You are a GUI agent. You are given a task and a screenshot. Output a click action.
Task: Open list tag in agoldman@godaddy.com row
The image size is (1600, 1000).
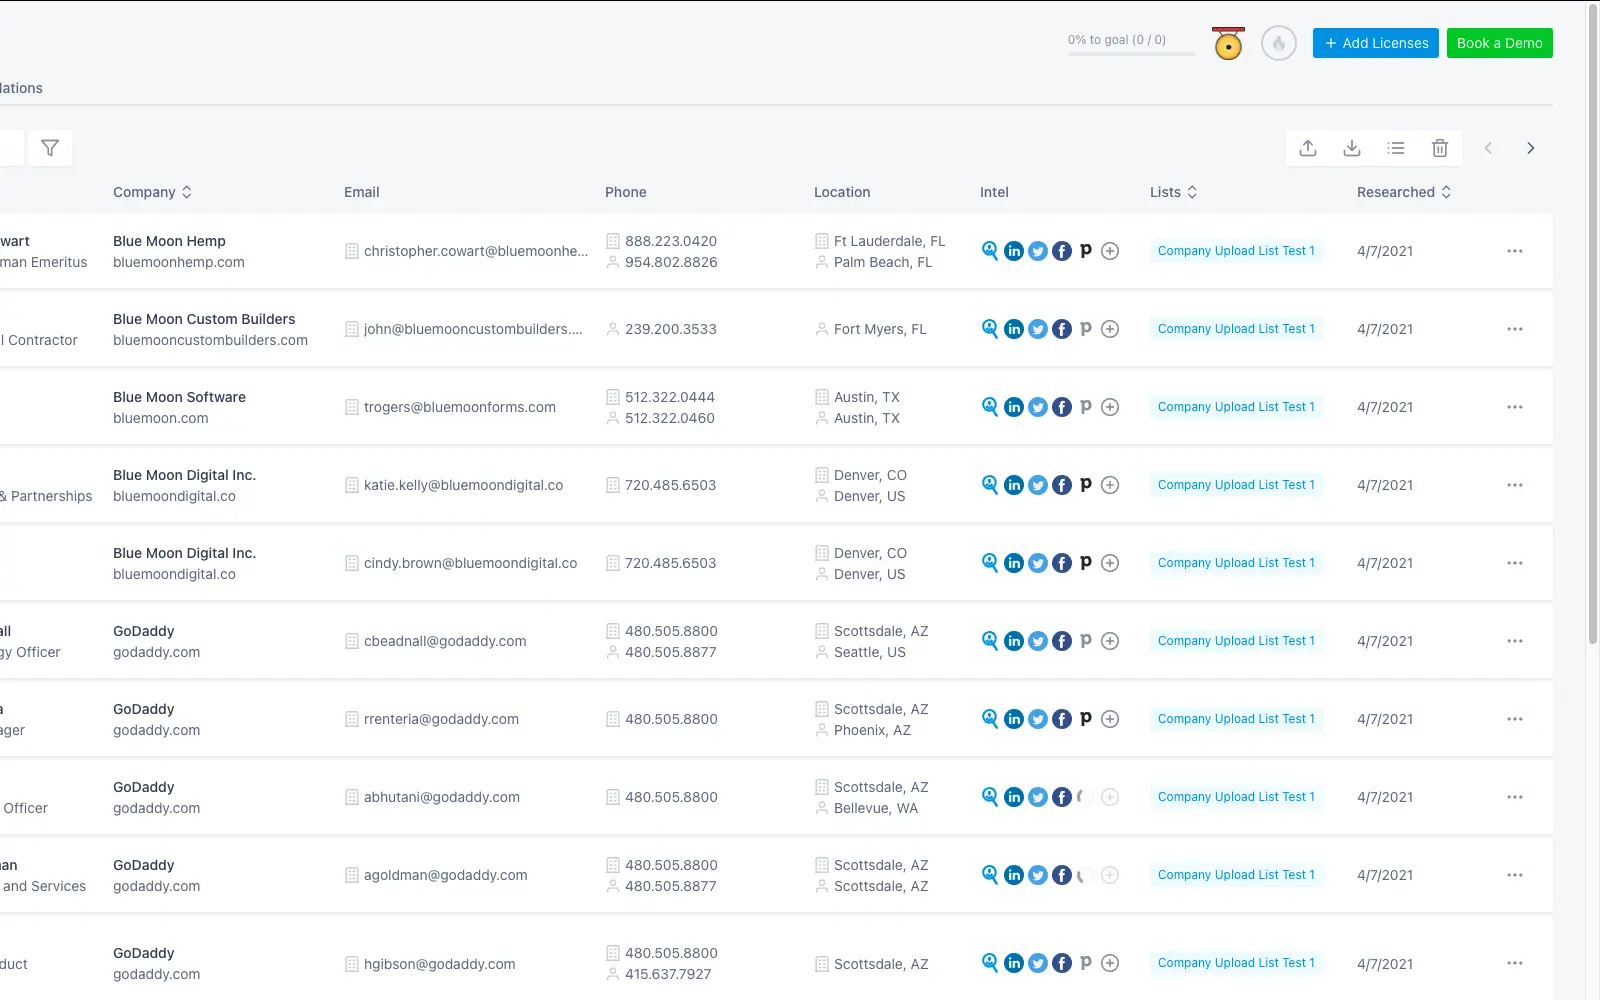1236,875
